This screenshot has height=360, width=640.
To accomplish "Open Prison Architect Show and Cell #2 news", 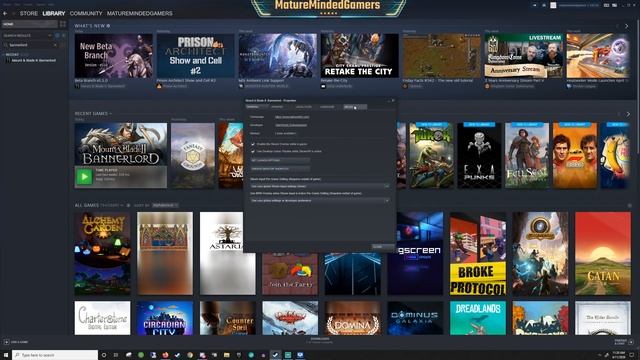I will (196, 56).
